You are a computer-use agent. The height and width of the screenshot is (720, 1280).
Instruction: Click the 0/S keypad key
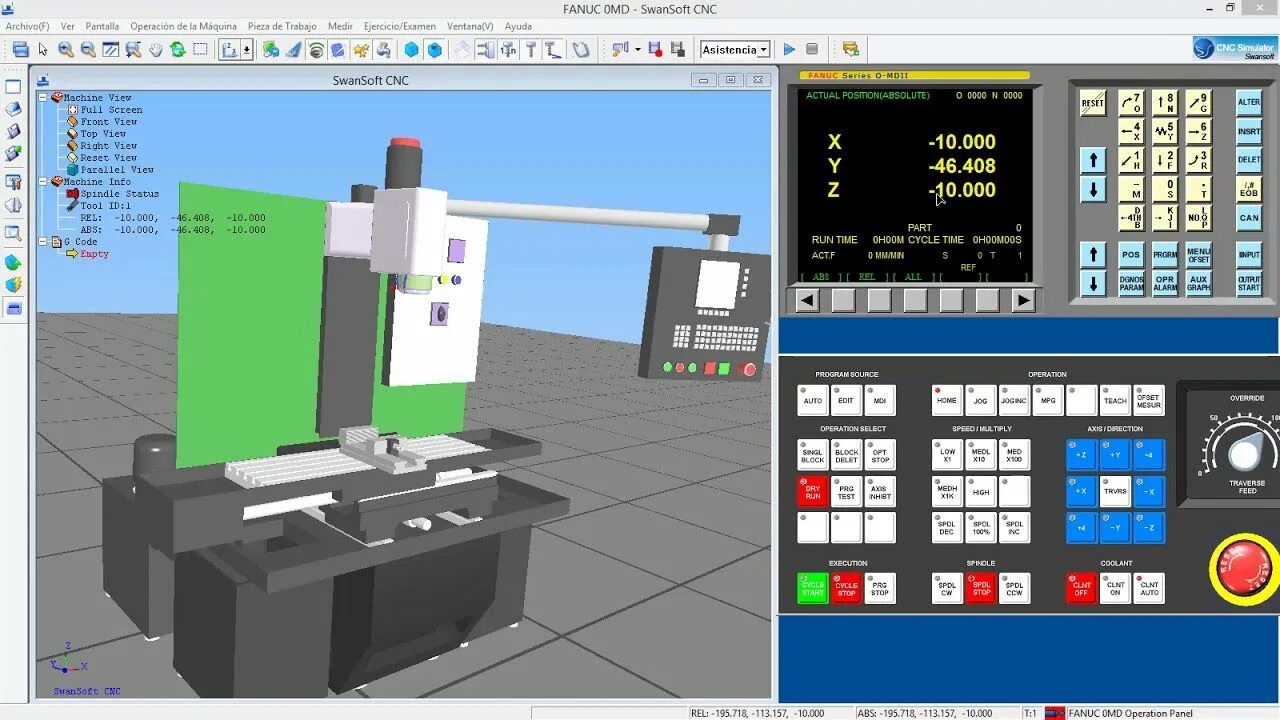click(x=1165, y=189)
